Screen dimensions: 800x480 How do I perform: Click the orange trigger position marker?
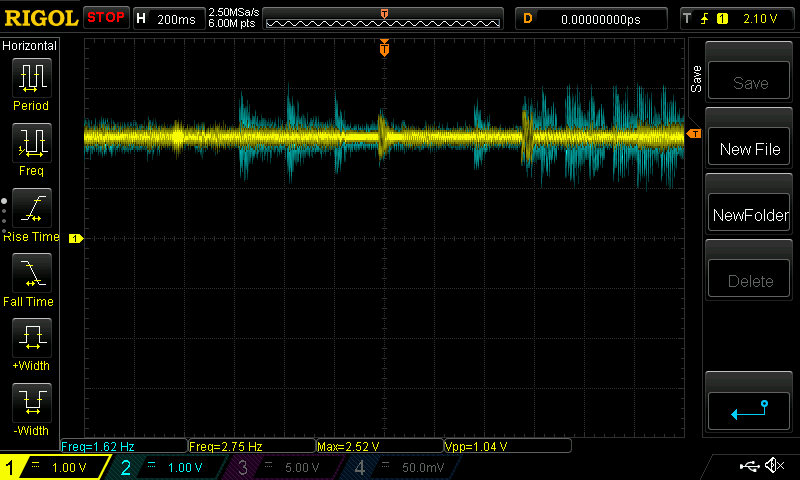point(384,48)
